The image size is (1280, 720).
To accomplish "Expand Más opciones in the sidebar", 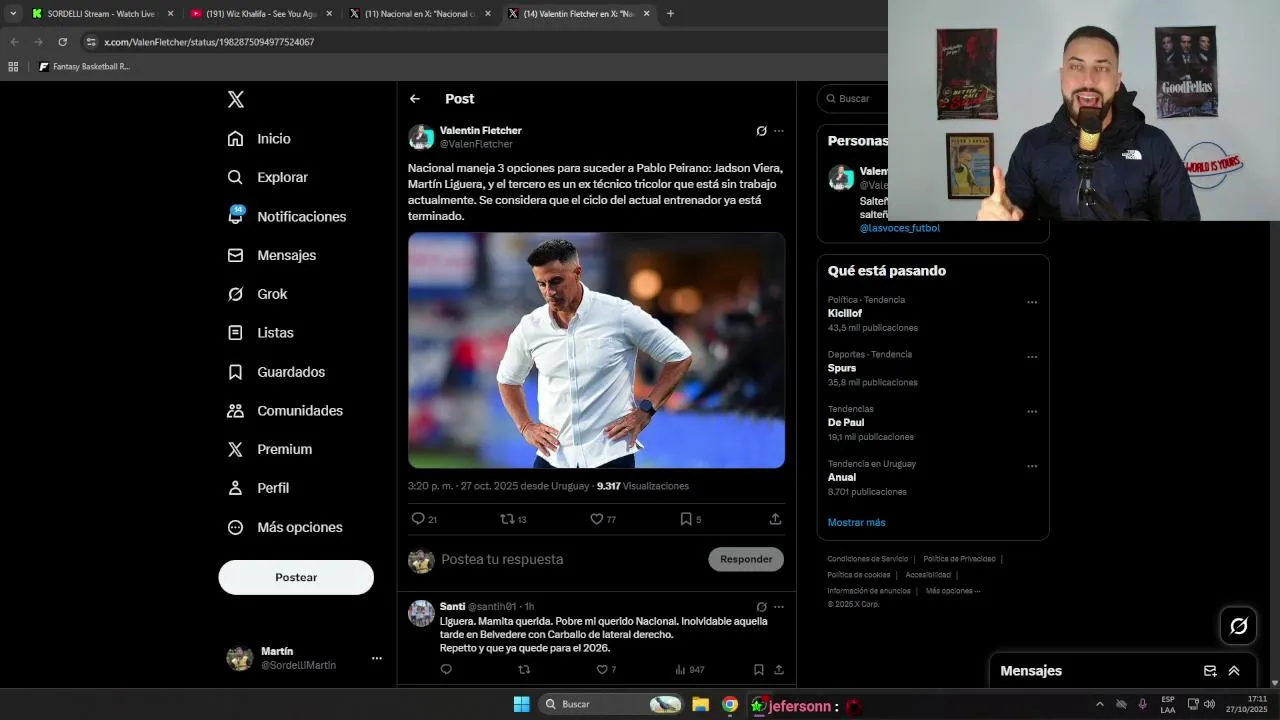I will pos(284,527).
